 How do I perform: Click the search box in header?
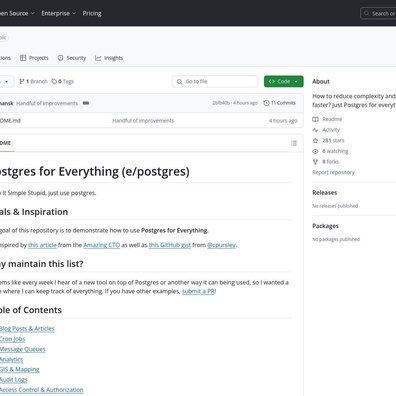pyautogui.click(x=378, y=13)
